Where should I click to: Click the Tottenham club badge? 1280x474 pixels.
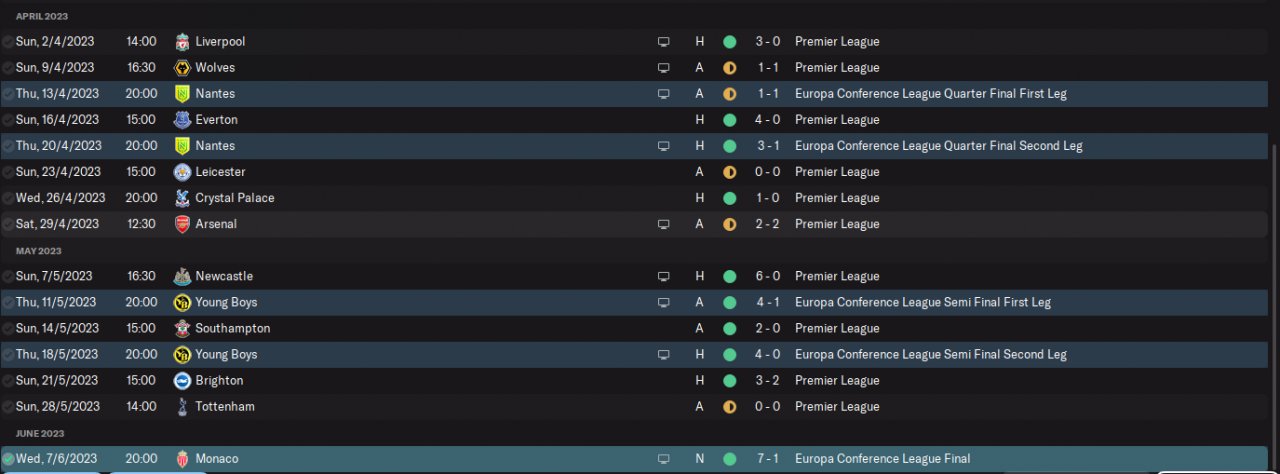182,407
